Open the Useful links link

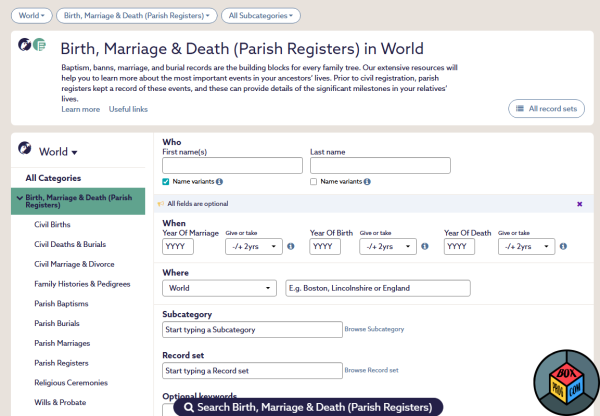point(128,109)
